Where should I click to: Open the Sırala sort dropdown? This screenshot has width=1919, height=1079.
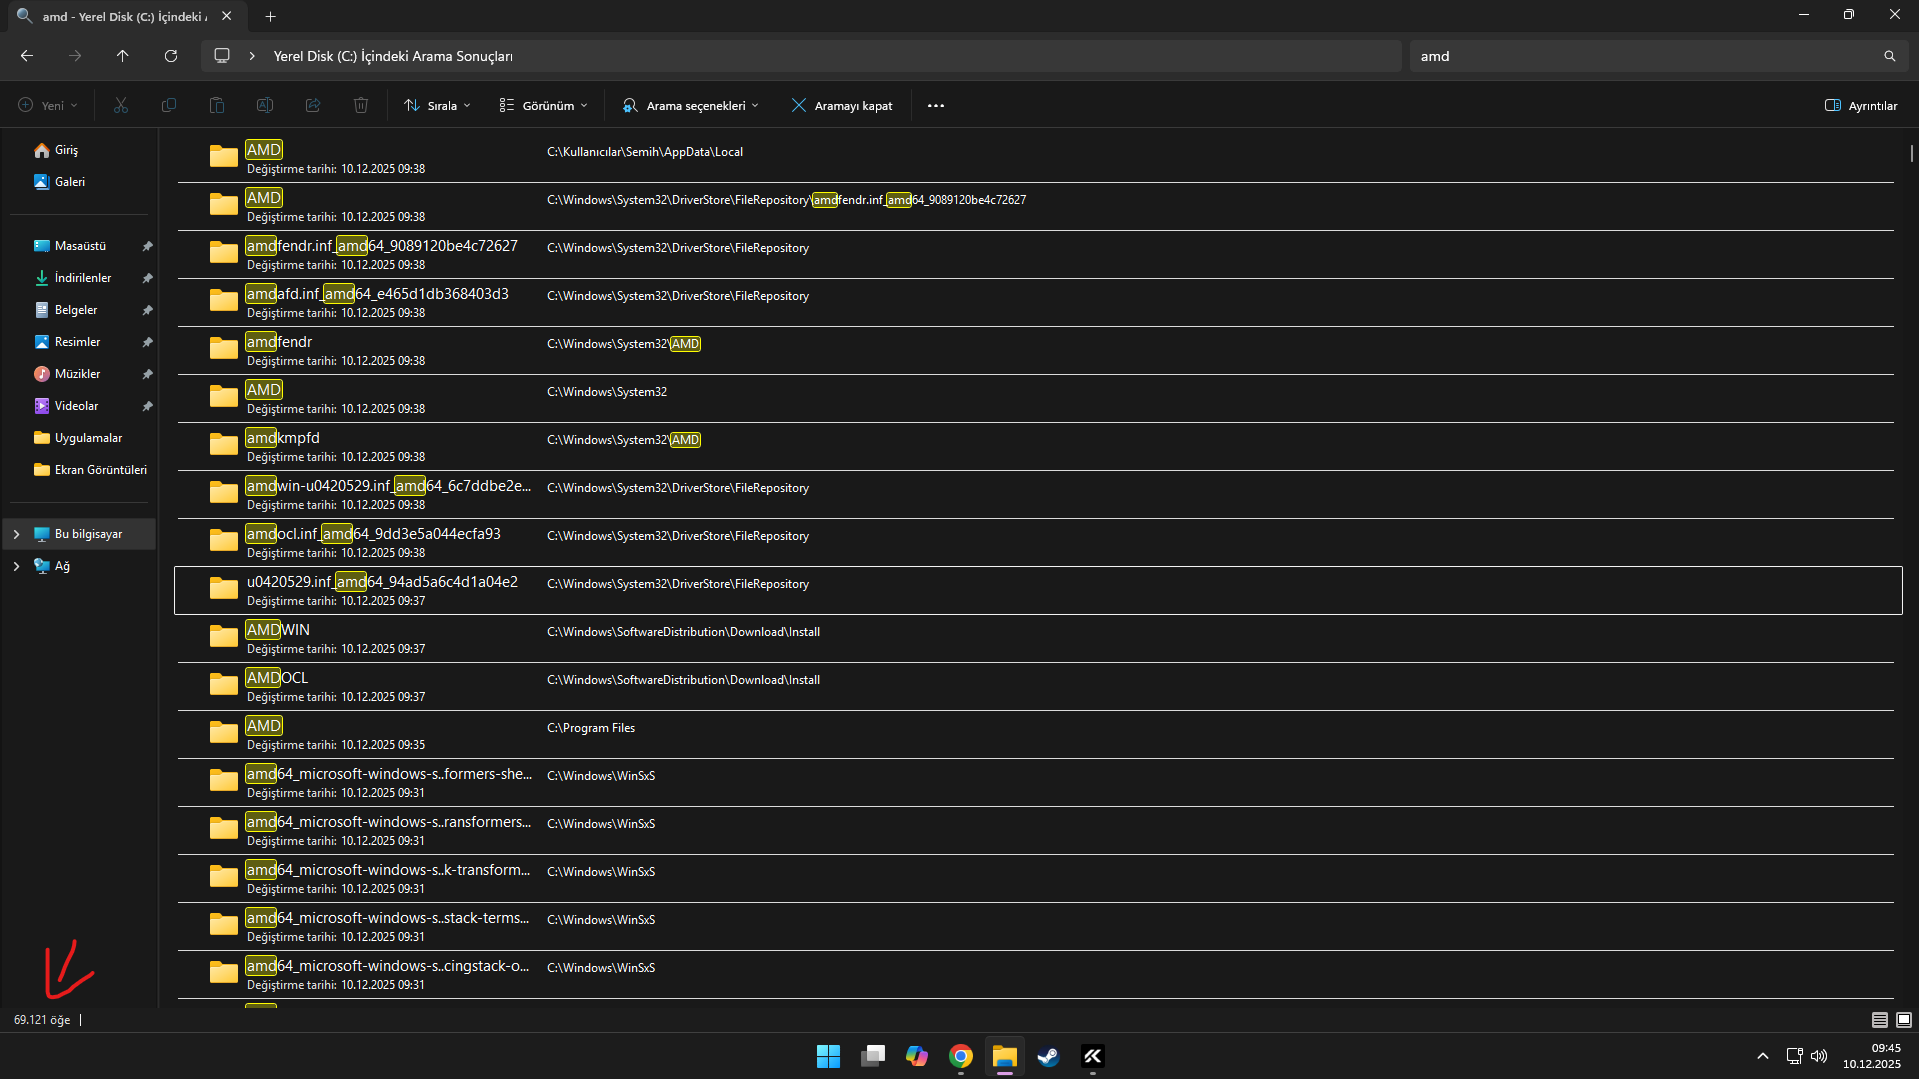437,105
